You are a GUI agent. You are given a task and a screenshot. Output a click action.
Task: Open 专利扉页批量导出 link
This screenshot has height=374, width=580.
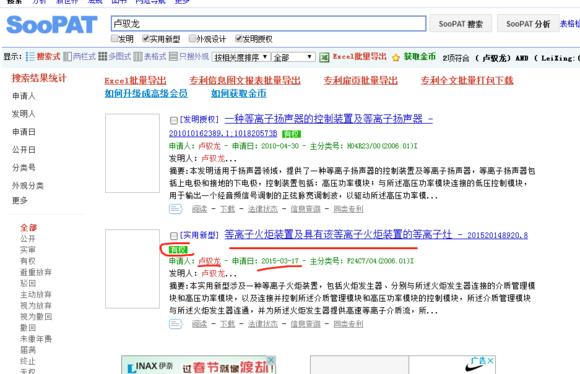click(x=361, y=80)
